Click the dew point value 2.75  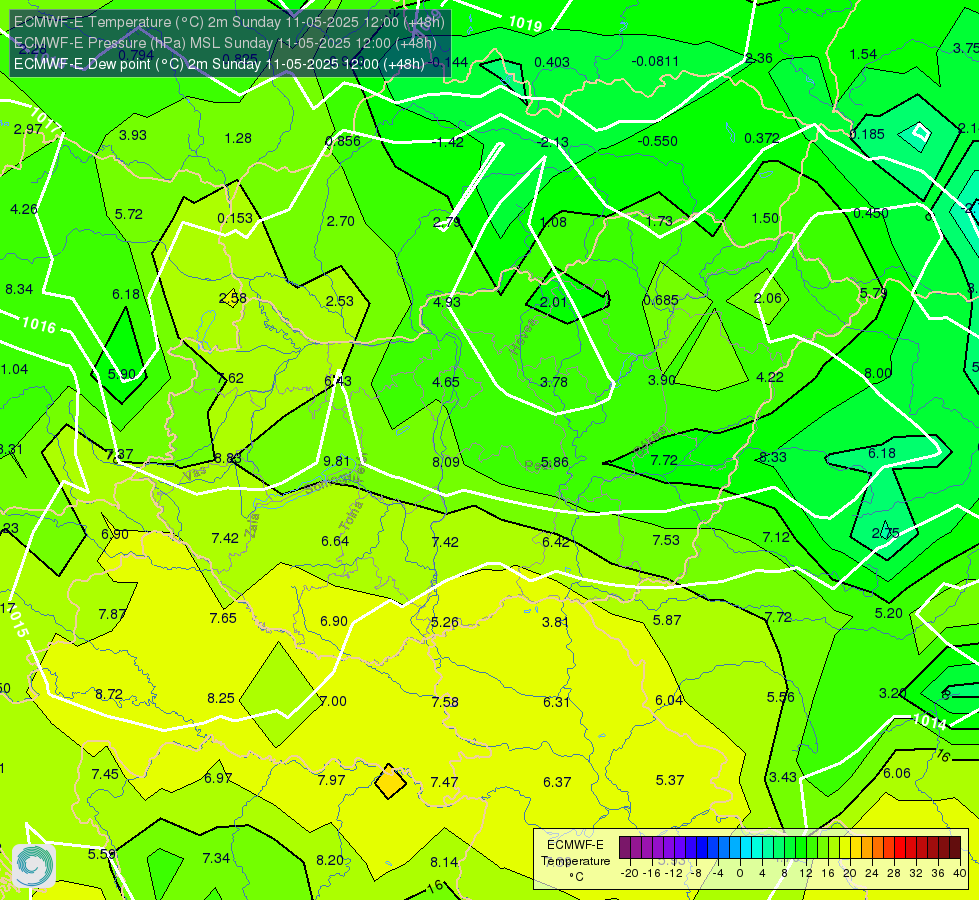[x=885, y=533]
